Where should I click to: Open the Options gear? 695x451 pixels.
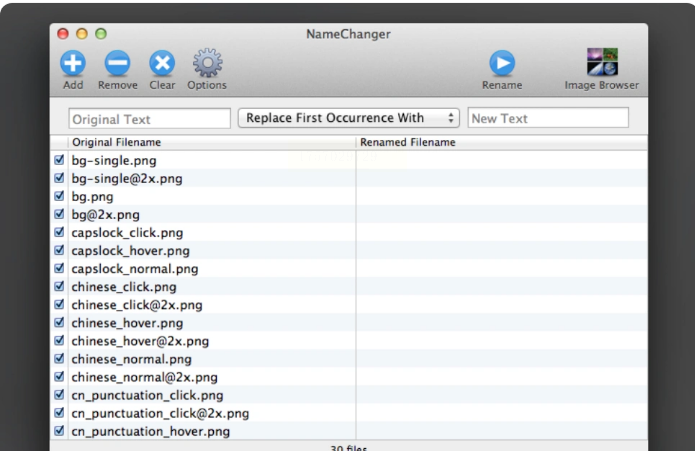pyautogui.click(x=207, y=63)
